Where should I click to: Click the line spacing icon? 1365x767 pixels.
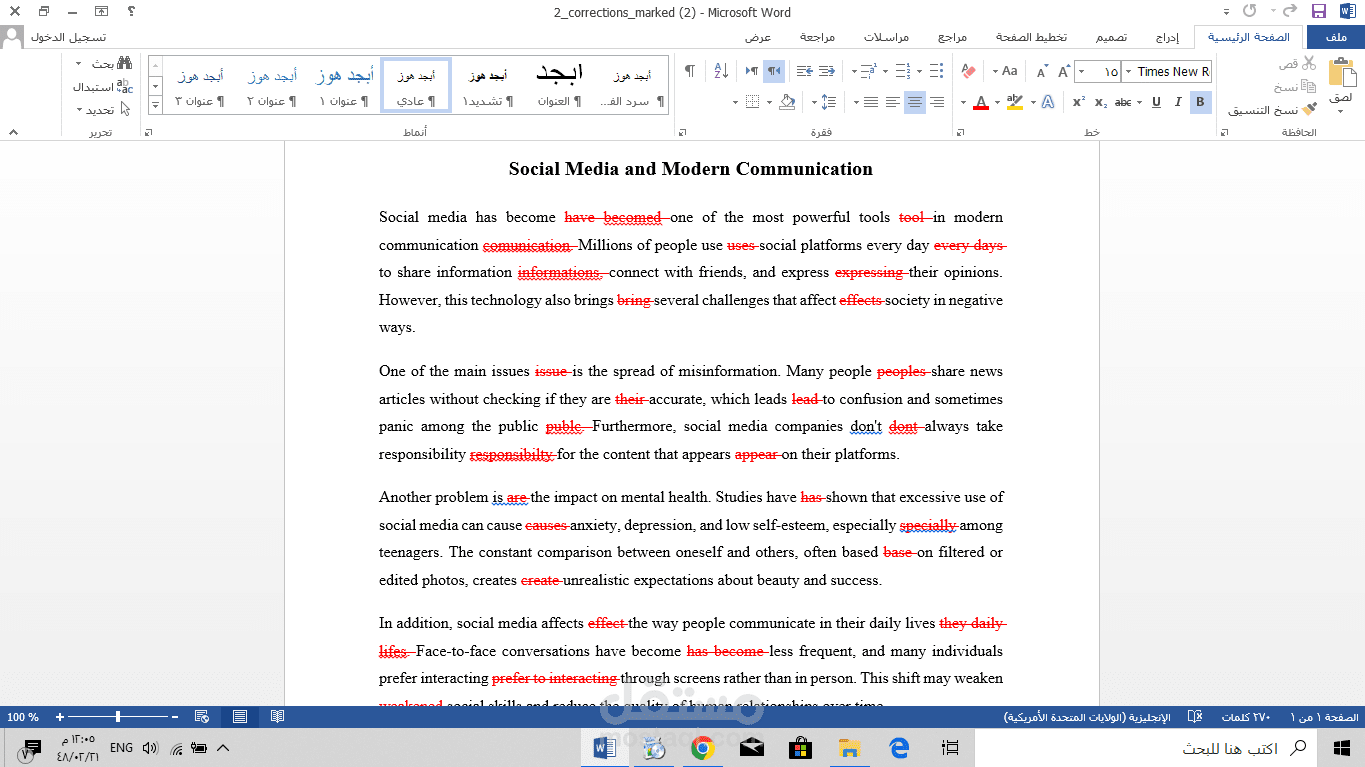click(827, 102)
